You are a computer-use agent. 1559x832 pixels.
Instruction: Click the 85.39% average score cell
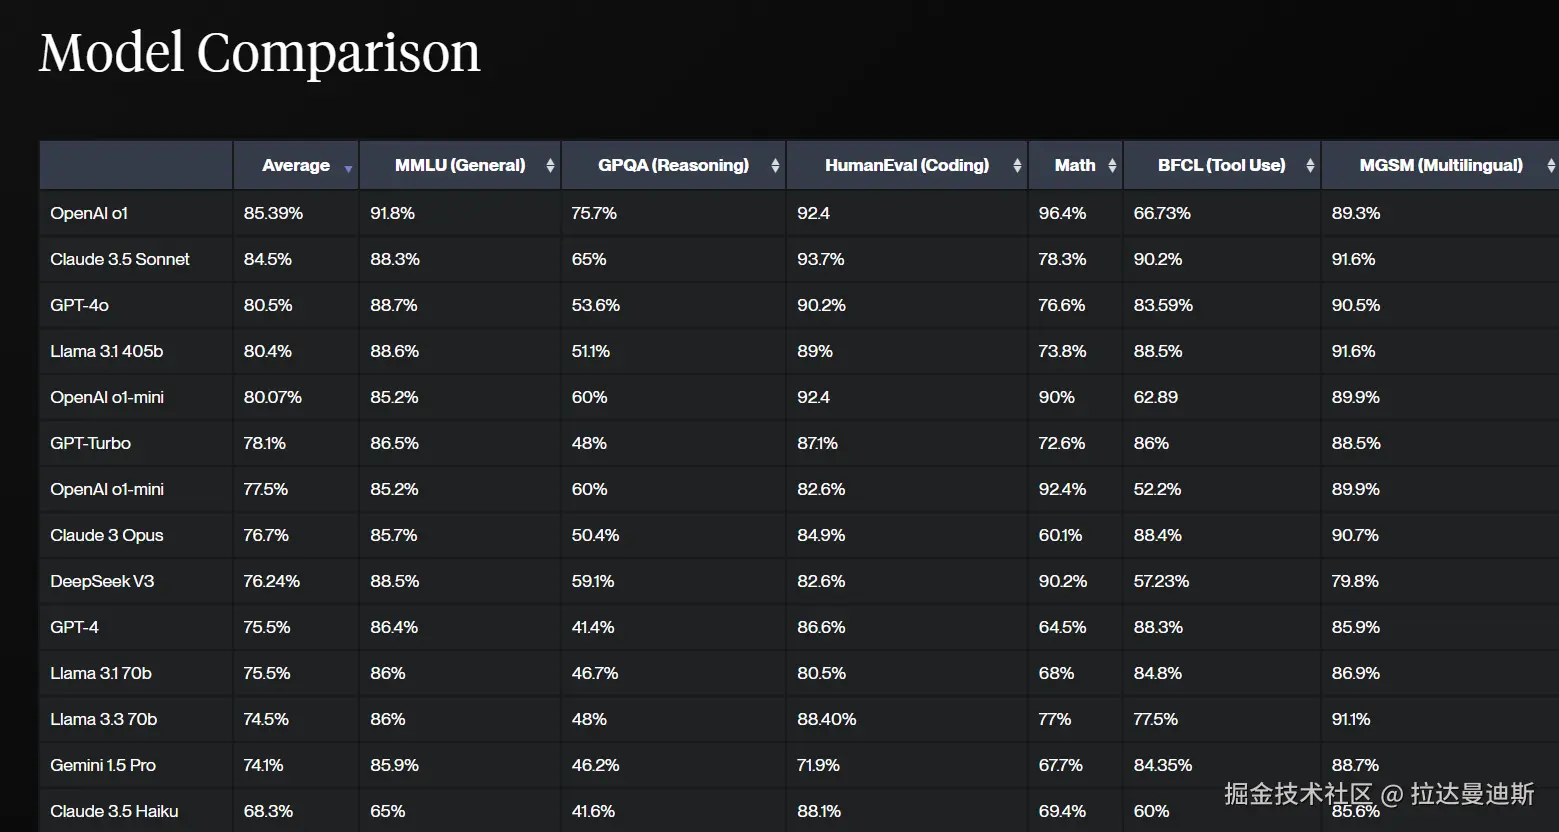[x=273, y=213]
